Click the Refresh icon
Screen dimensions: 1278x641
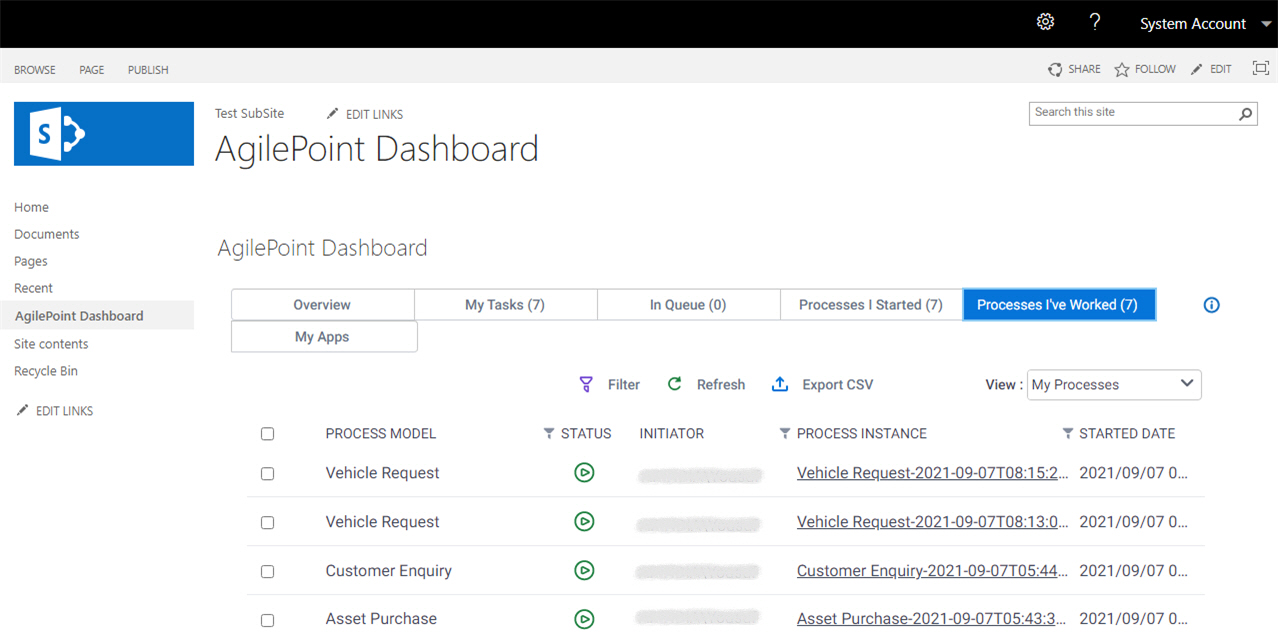(x=675, y=384)
